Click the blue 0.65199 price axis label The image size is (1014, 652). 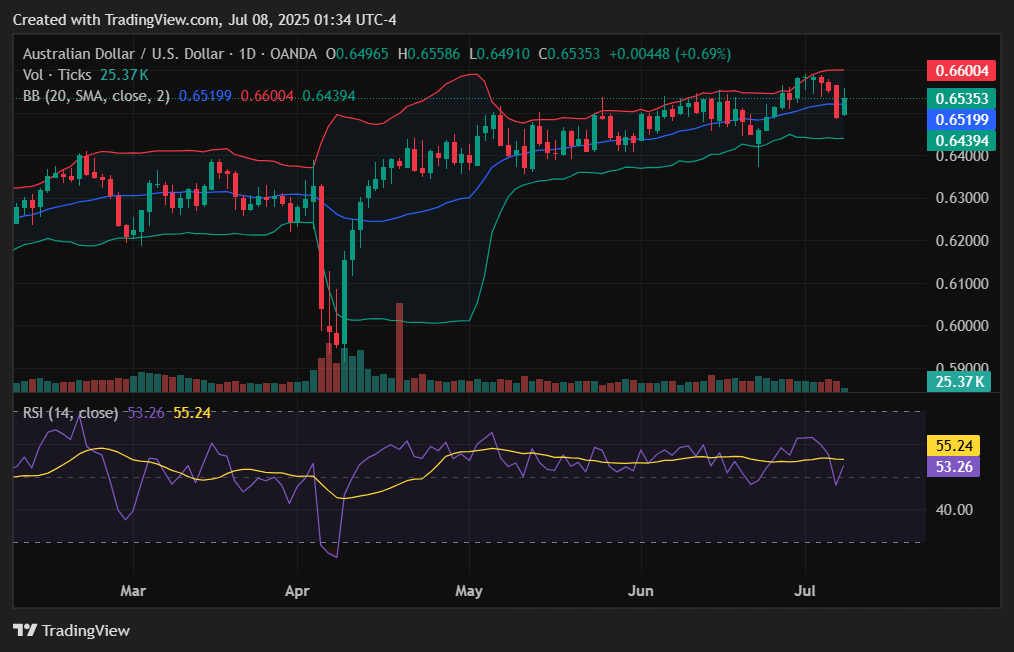962,120
